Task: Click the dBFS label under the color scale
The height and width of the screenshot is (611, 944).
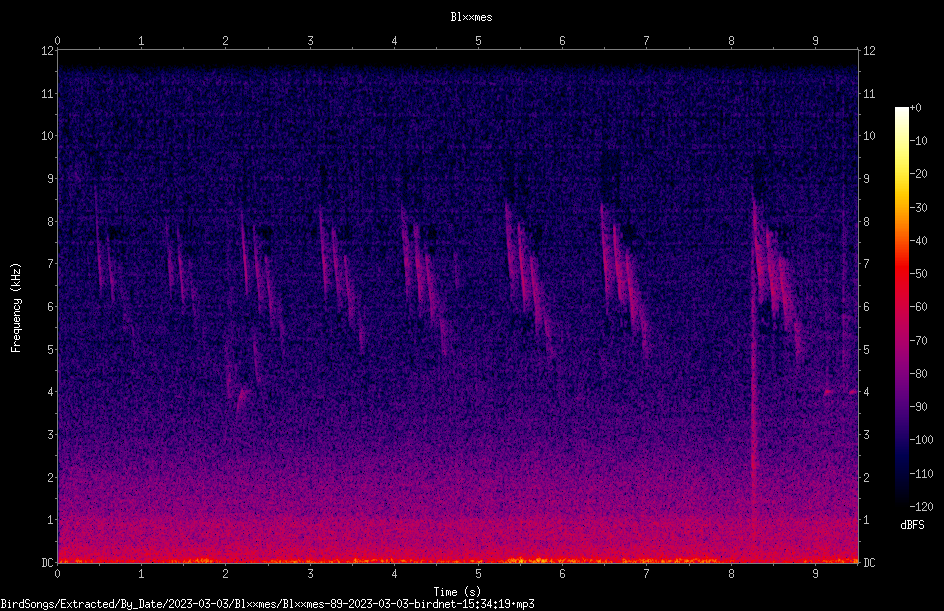Action: click(x=912, y=525)
